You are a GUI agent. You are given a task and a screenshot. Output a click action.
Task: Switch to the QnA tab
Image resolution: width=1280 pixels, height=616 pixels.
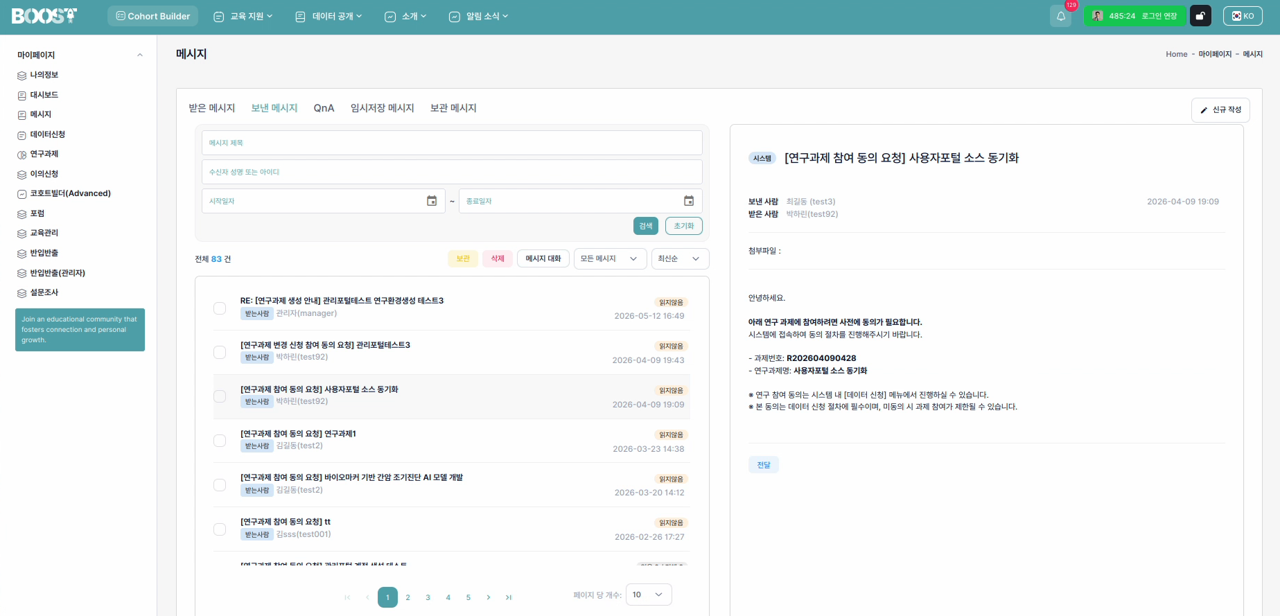click(x=324, y=108)
